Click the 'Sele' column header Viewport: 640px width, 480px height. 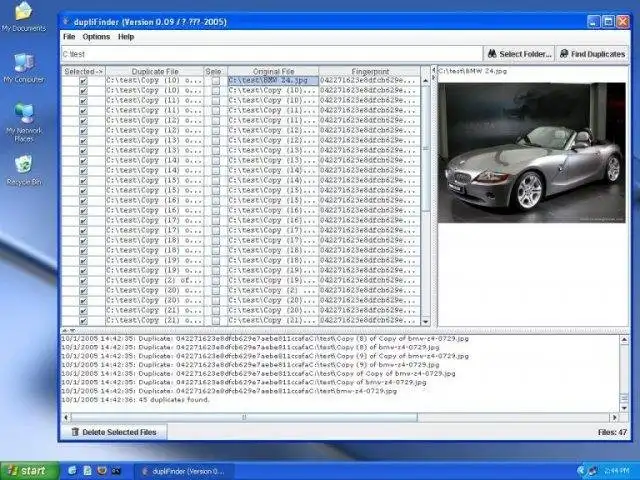pyautogui.click(x=216, y=71)
